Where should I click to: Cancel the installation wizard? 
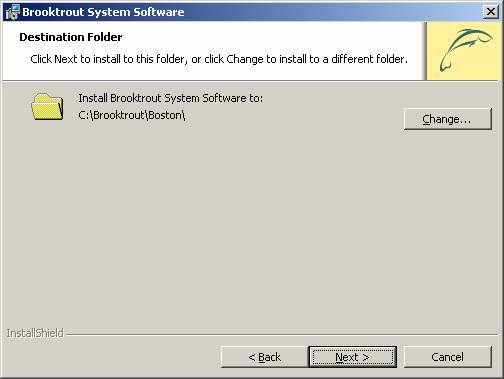tap(448, 357)
